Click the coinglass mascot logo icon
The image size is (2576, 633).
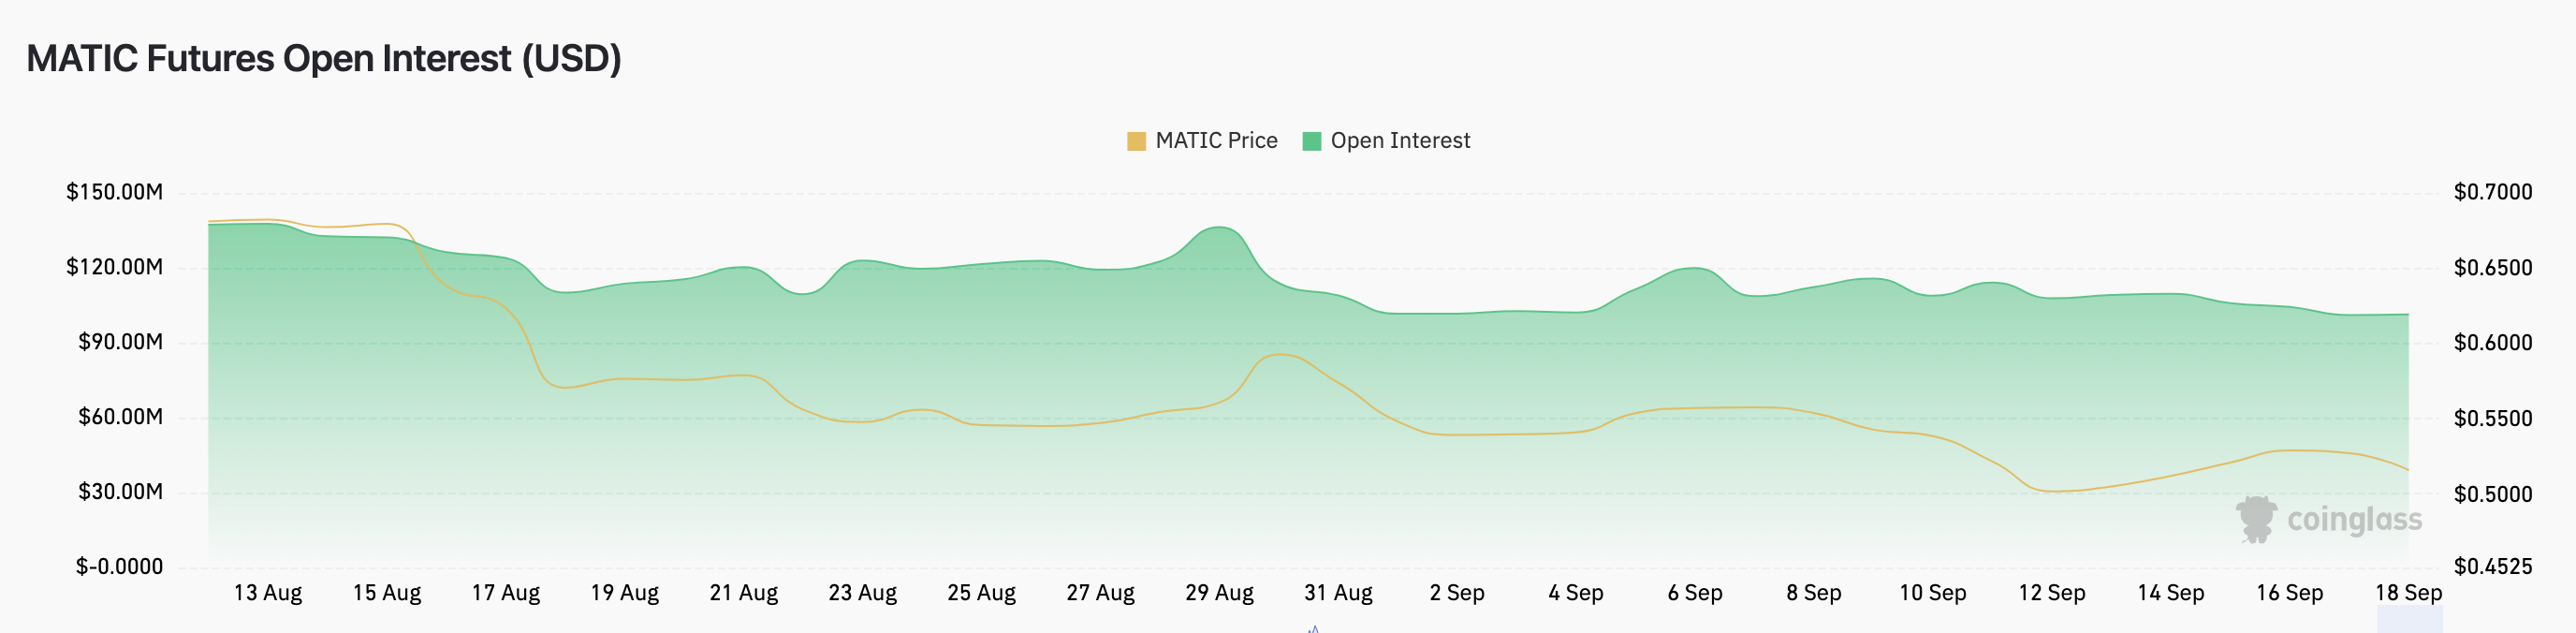pos(2256,519)
